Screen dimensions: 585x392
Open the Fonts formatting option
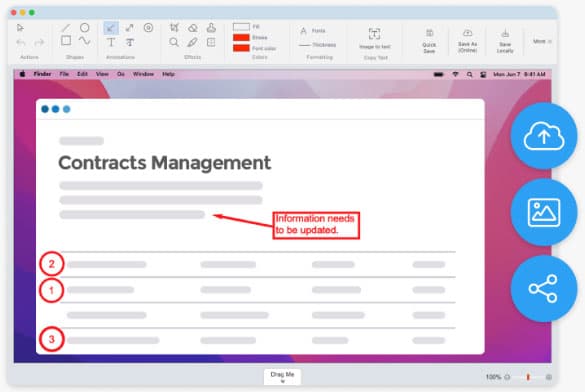coord(313,31)
